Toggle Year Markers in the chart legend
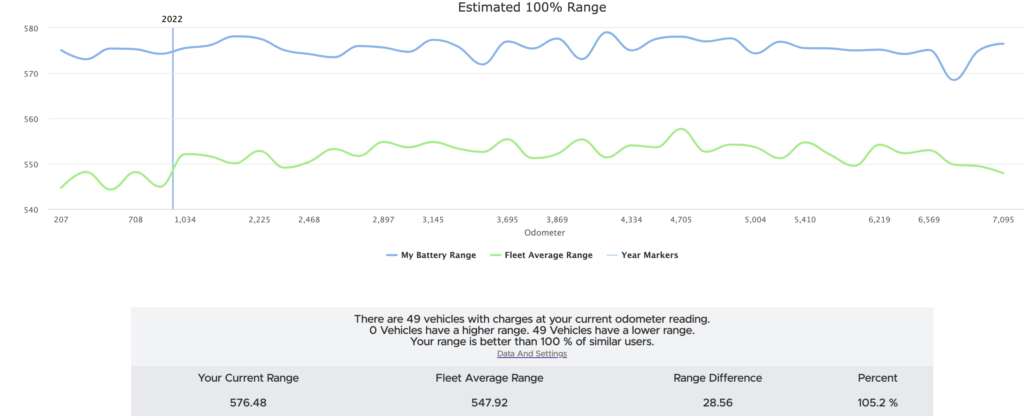Screen dimensions: 1024x420 point(645,255)
